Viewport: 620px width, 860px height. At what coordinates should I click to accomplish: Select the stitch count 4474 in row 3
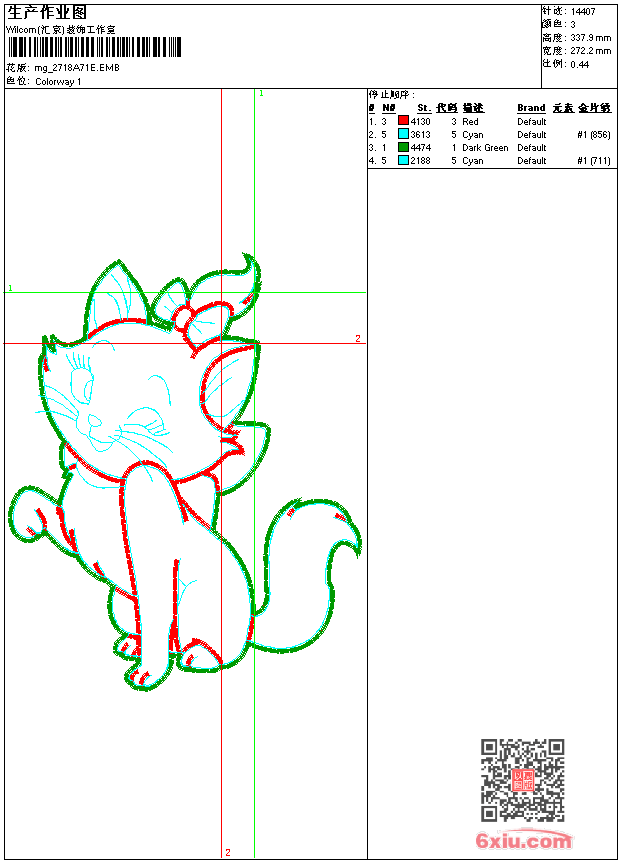tap(420, 148)
